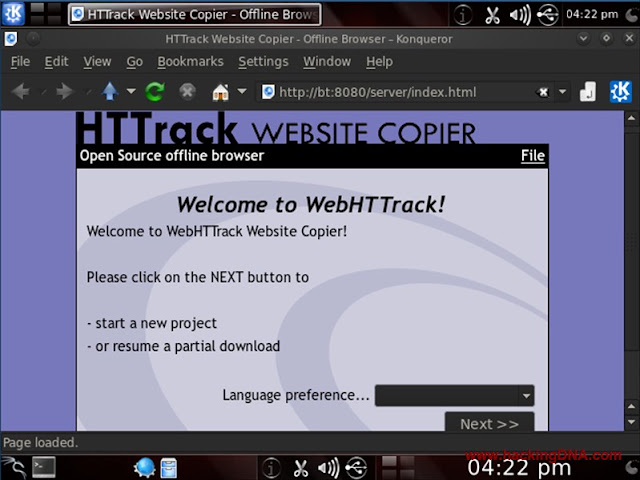The width and height of the screenshot is (640, 480).
Task: Launch the blue globe browser icon in bottom panel
Action: click(x=144, y=467)
